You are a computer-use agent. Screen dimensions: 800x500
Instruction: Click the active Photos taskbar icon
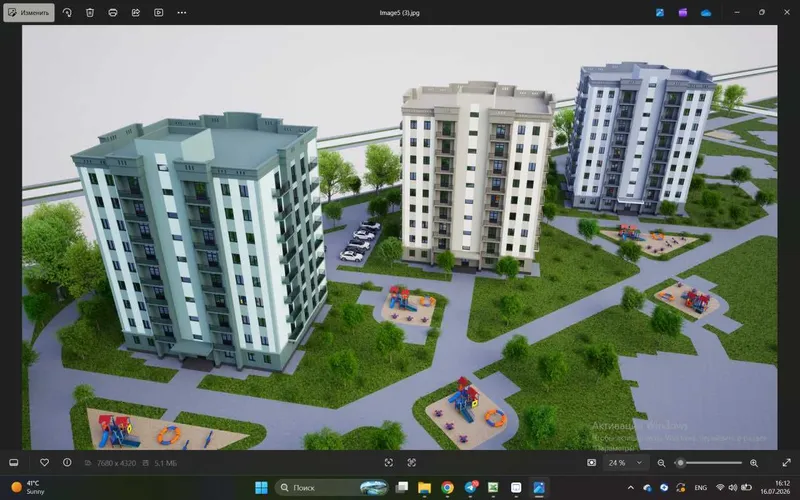click(539, 488)
